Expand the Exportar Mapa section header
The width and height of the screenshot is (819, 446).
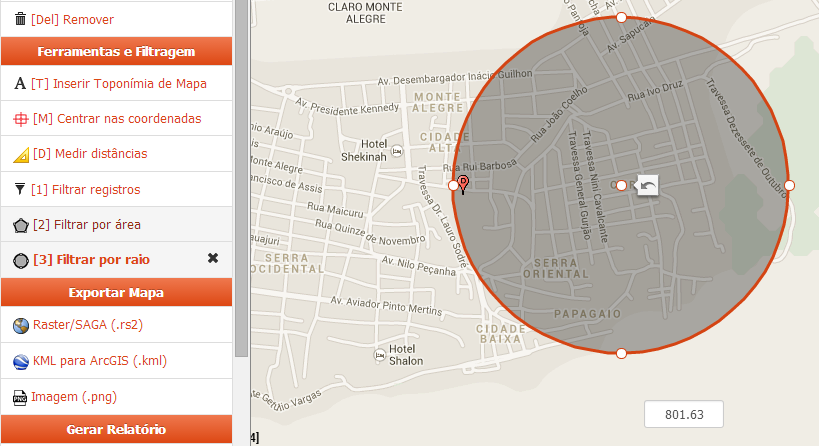116,293
